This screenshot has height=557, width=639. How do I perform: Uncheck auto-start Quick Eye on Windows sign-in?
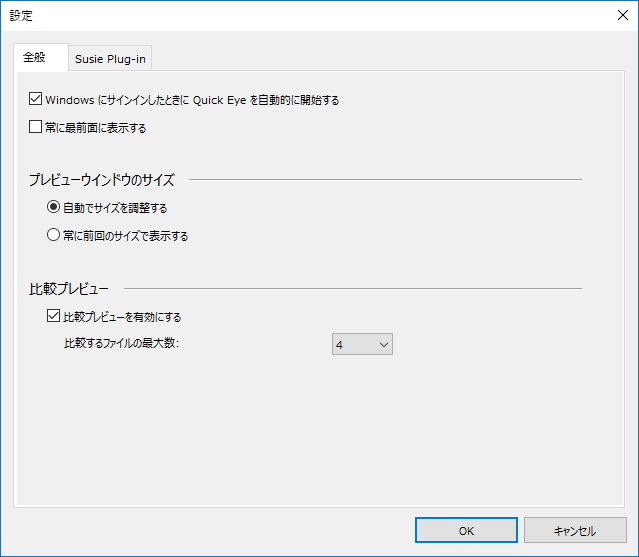point(35,99)
